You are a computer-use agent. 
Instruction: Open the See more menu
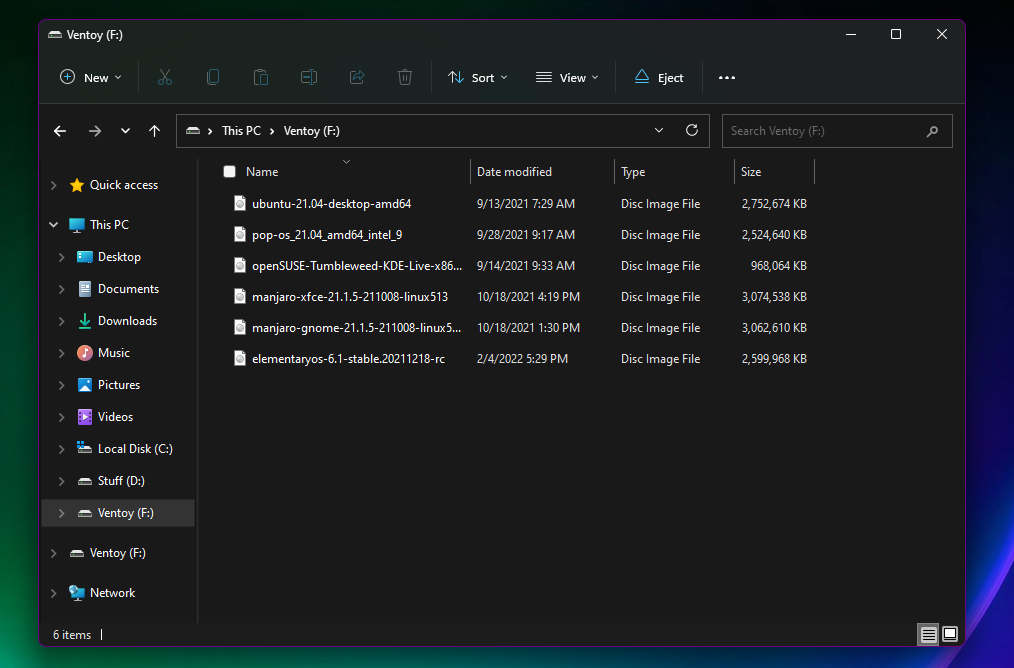pyautogui.click(x=726, y=77)
